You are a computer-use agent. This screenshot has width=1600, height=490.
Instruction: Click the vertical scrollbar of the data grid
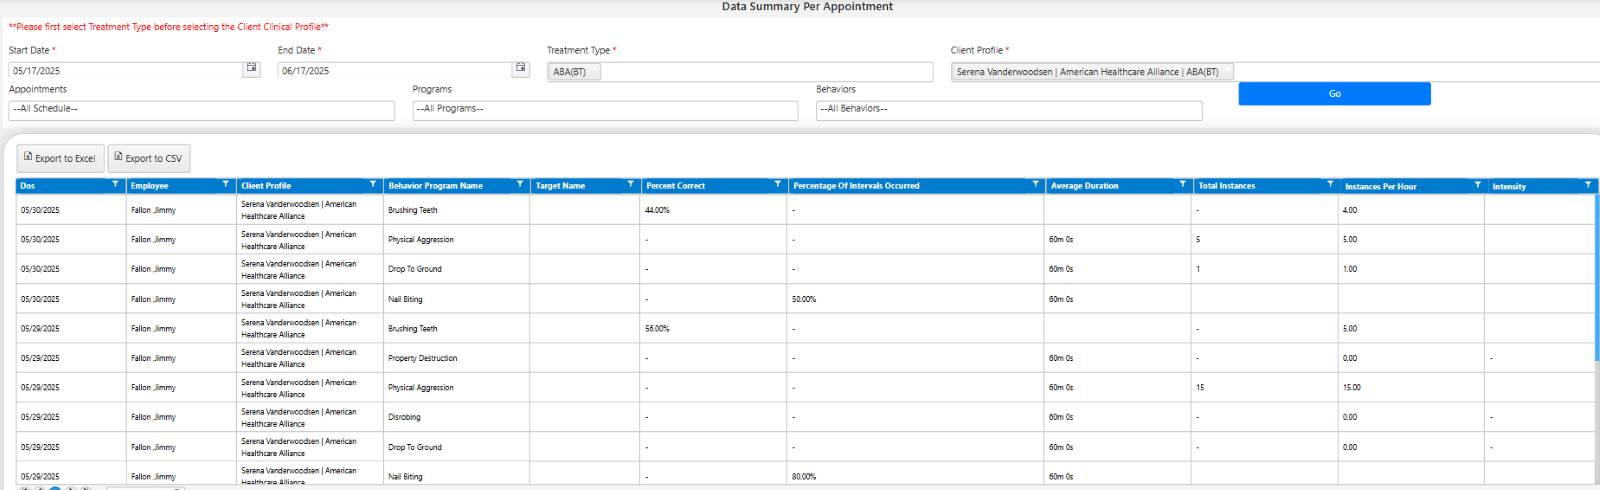(1597, 278)
